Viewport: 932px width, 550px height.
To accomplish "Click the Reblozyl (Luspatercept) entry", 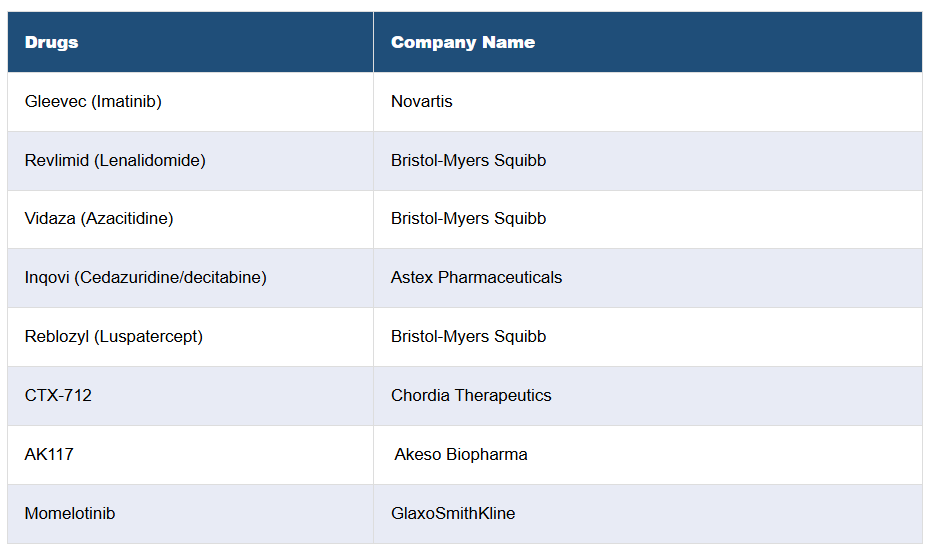I will pos(114,336).
